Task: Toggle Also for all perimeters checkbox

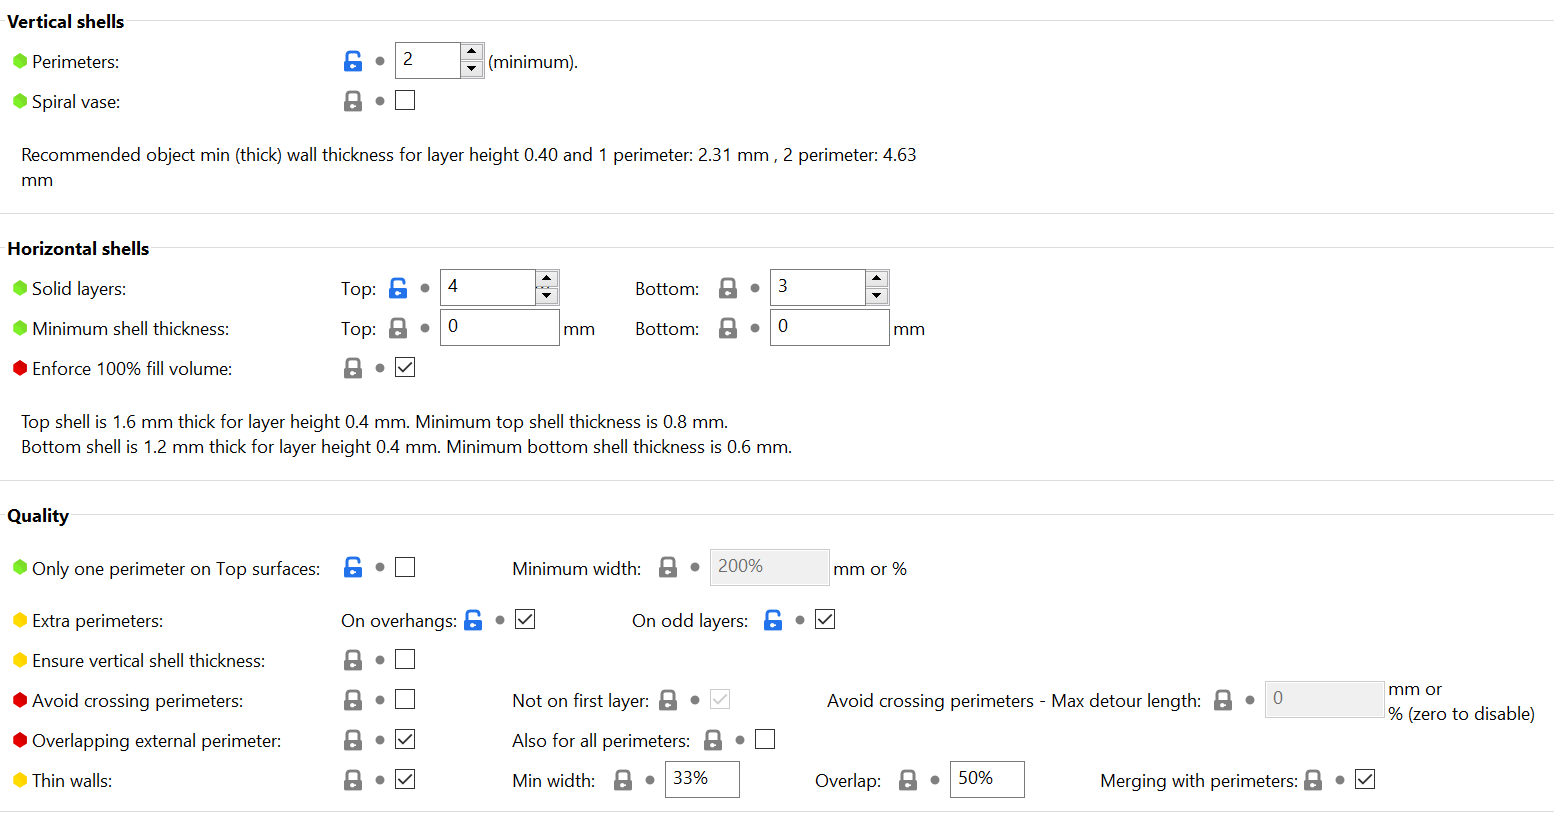Action: [765, 739]
